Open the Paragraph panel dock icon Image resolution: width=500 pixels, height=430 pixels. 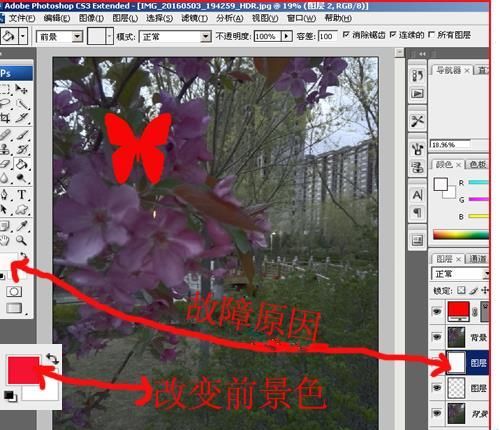pos(417,212)
